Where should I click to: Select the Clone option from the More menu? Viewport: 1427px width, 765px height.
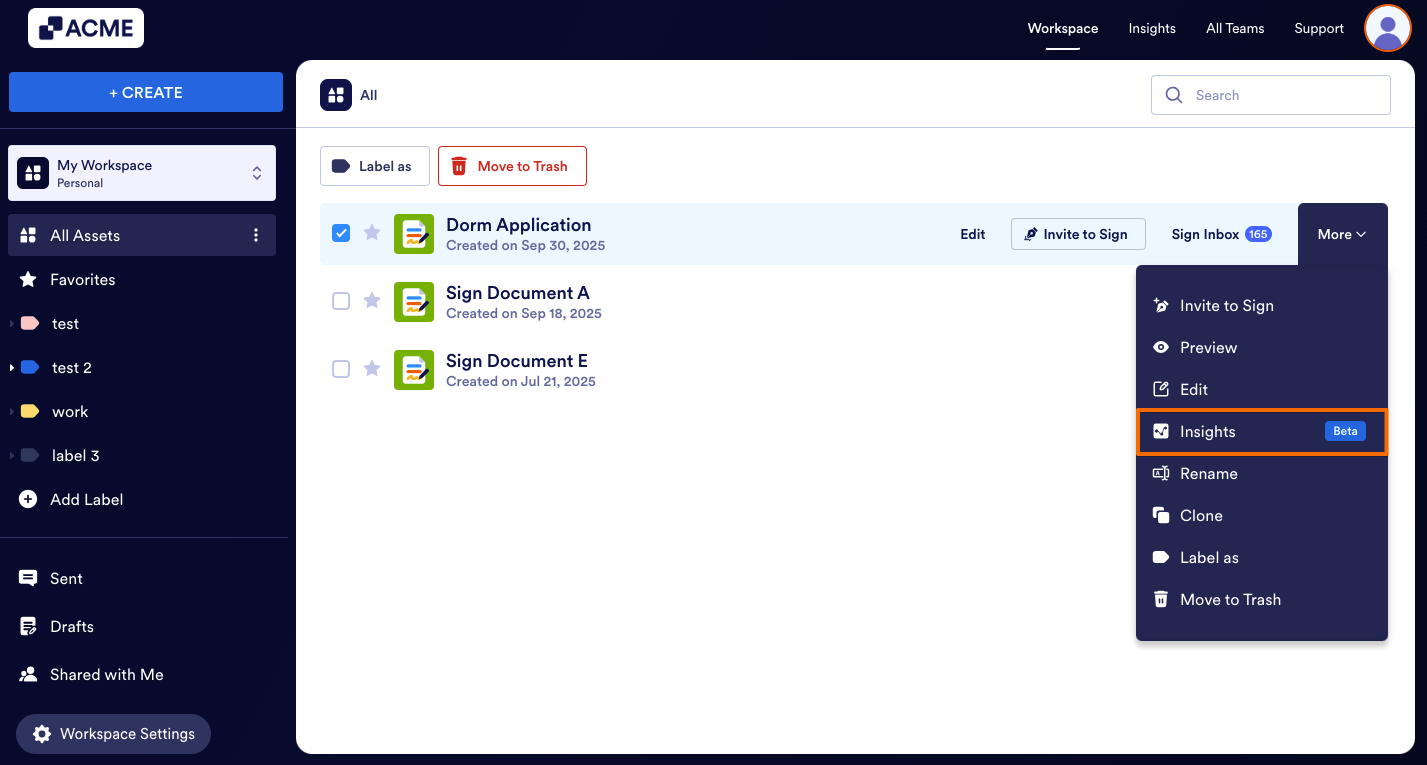click(x=1200, y=515)
